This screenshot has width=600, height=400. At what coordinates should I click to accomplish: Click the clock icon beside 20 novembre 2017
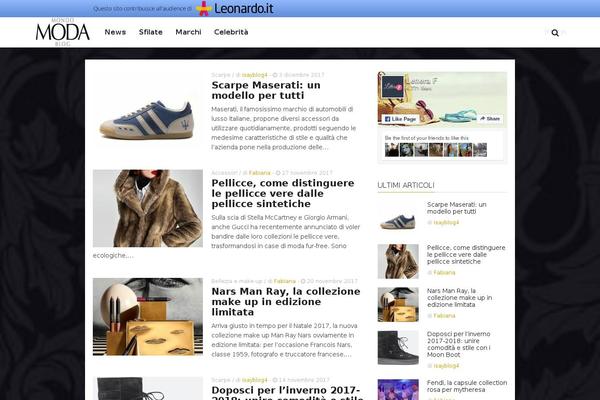point(303,281)
